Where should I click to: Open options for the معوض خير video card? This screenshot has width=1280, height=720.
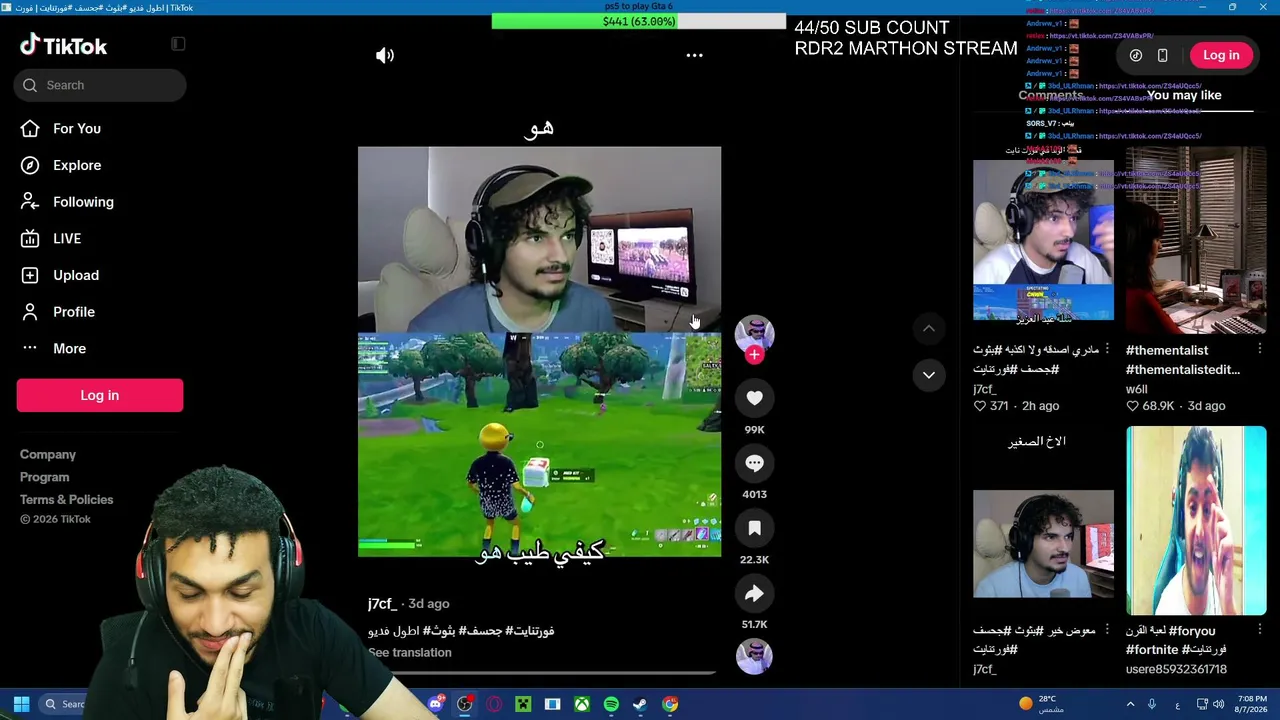click(1107, 630)
